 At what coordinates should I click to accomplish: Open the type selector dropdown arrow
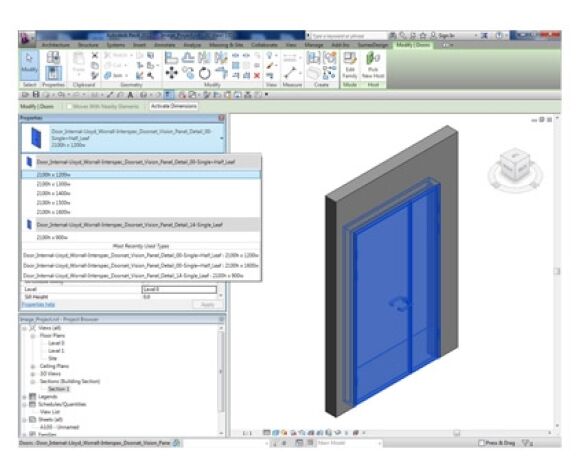pos(222,138)
